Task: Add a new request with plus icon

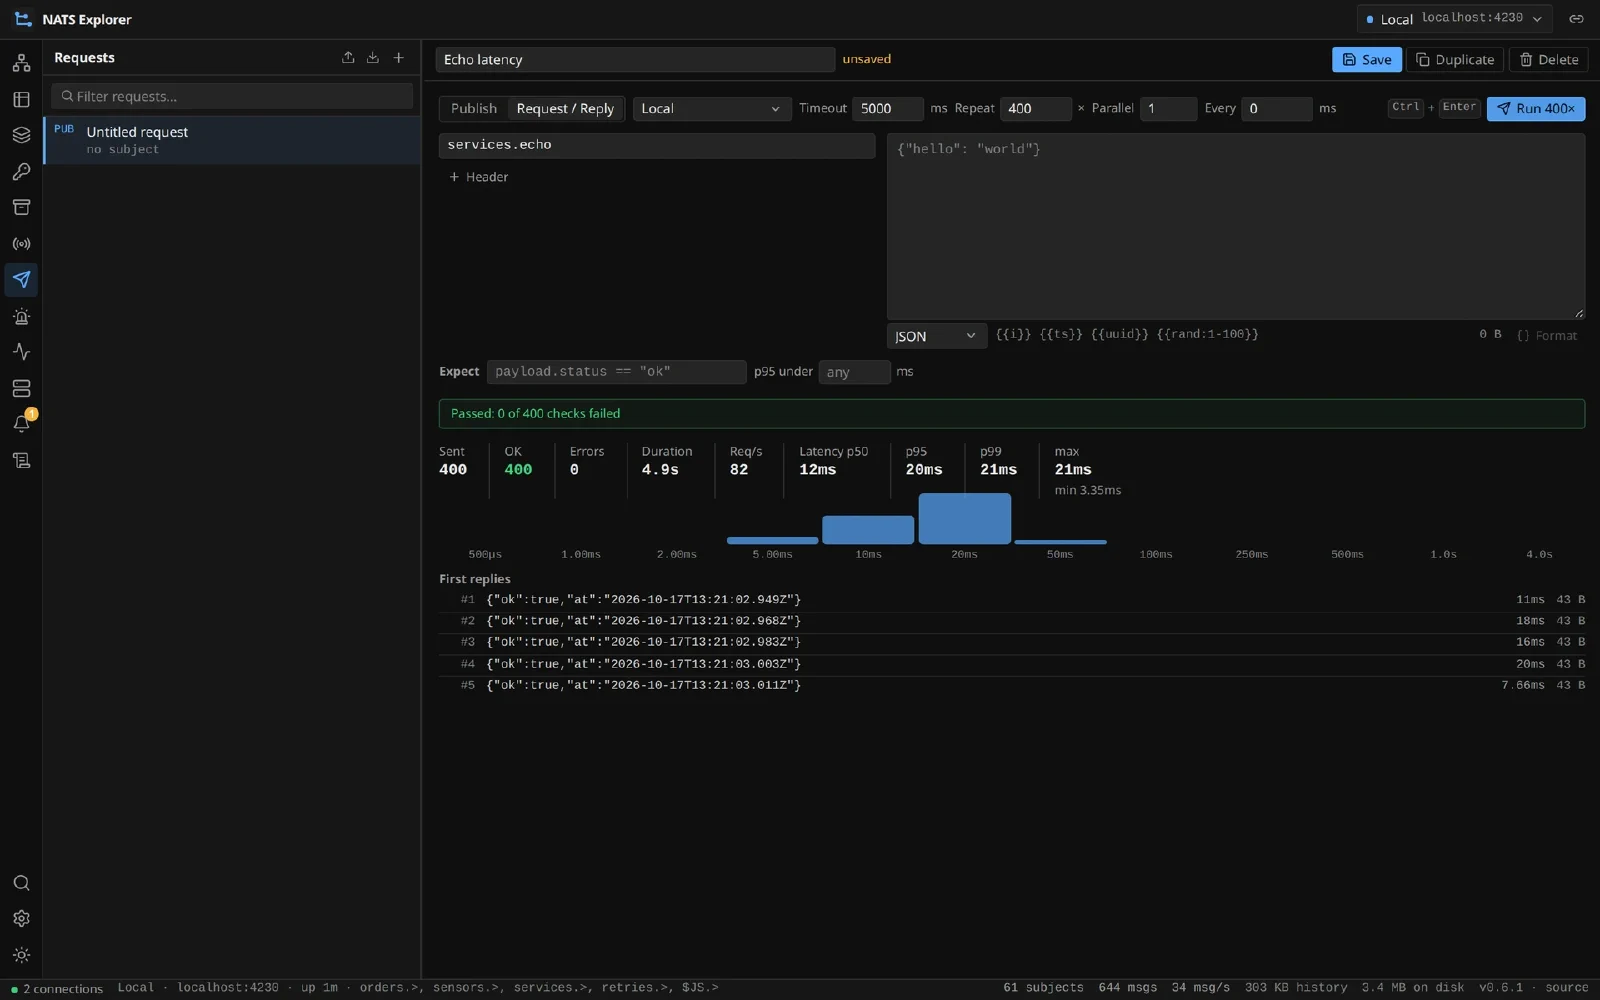Action: (399, 58)
